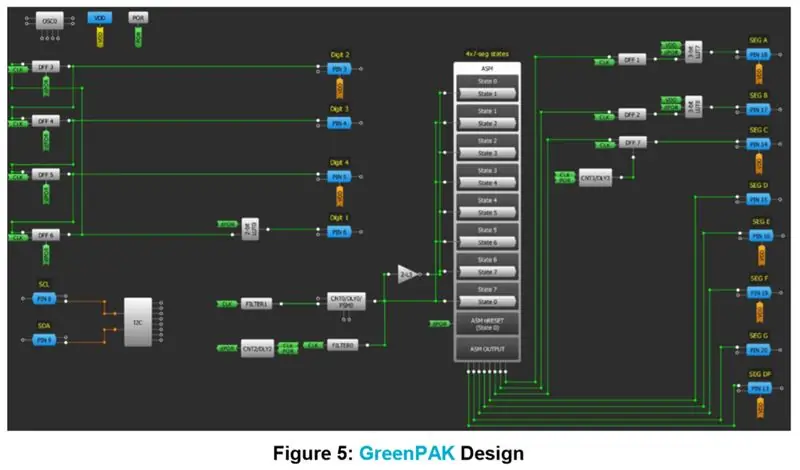800x470 pixels.
Task: Select the yellow VDD tag under the VDD block
Action: coord(100,37)
